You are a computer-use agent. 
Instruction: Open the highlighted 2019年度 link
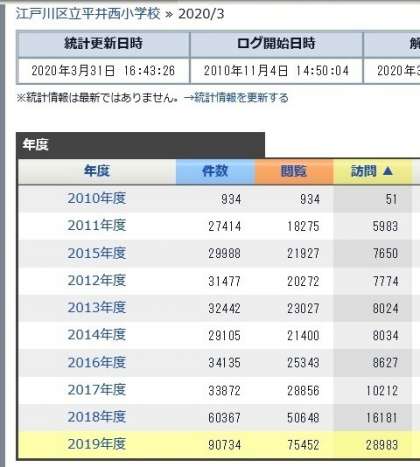tap(97, 444)
